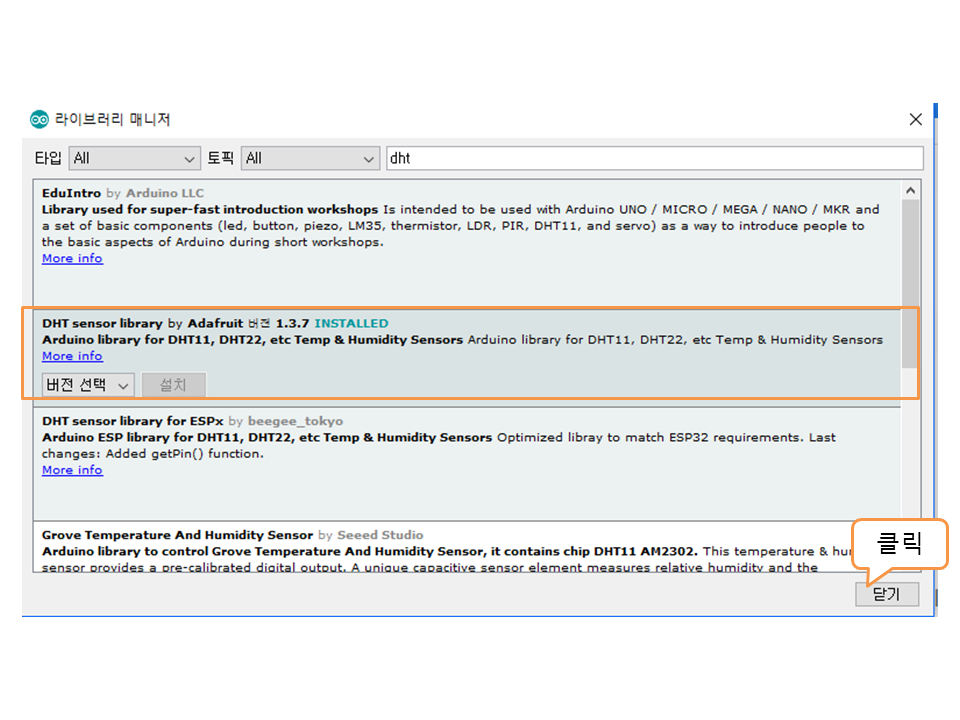Click the 닫기 close button

pos(887,594)
